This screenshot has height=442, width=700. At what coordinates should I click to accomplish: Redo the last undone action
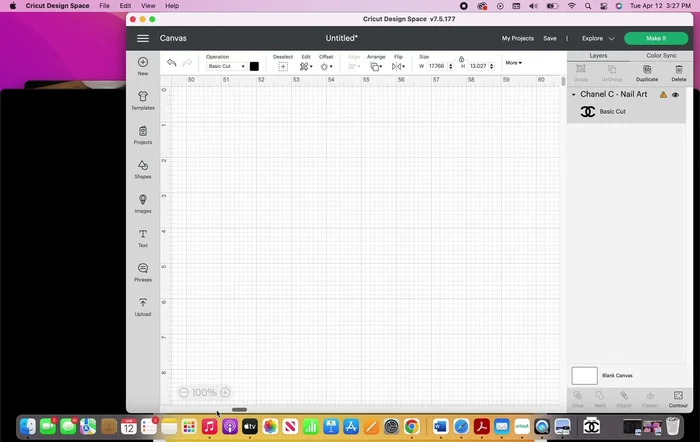(188, 63)
